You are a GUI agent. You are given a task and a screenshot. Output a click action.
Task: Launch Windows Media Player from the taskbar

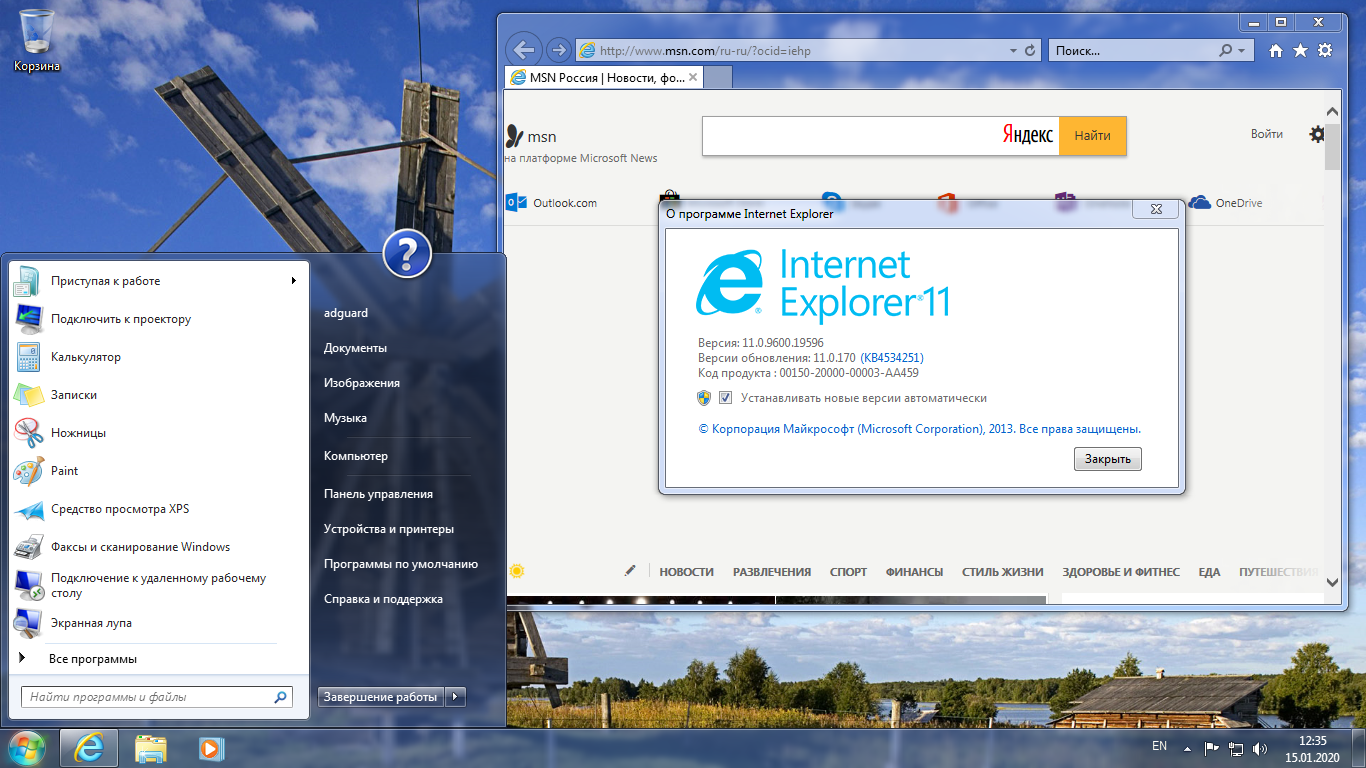click(x=210, y=748)
